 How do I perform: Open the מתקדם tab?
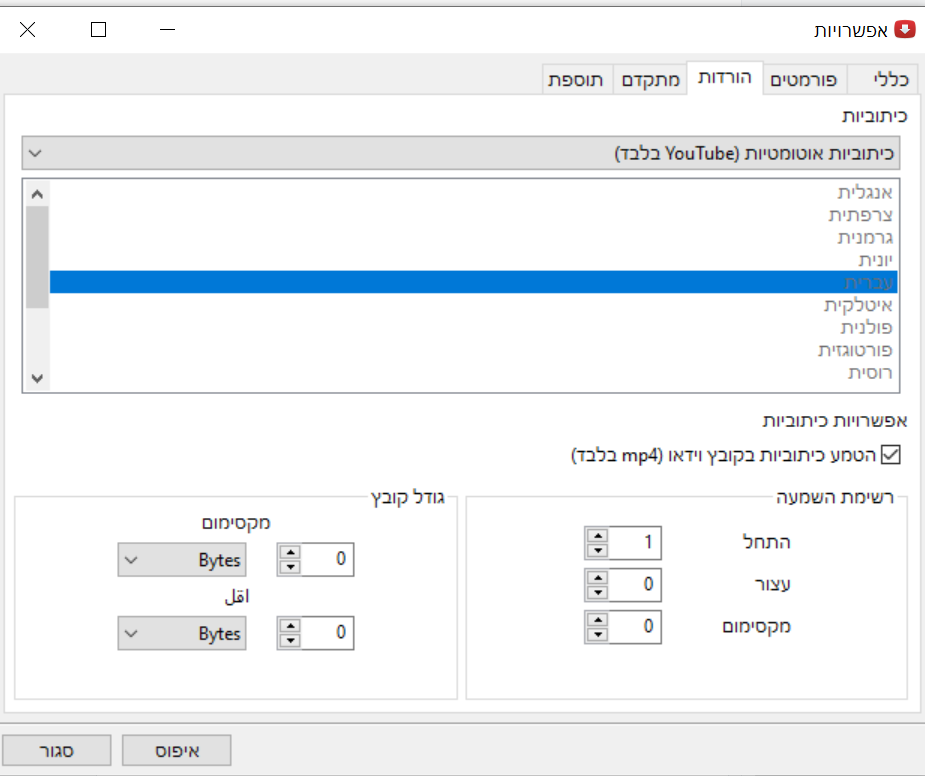pyautogui.click(x=651, y=80)
